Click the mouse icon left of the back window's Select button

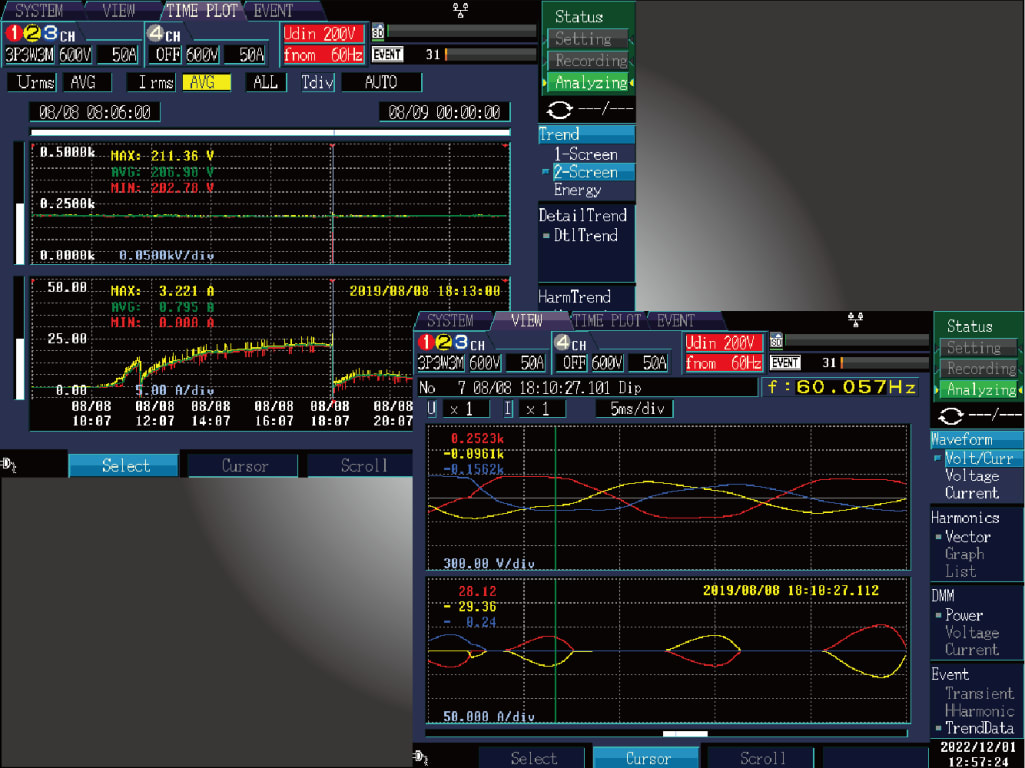(9, 465)
